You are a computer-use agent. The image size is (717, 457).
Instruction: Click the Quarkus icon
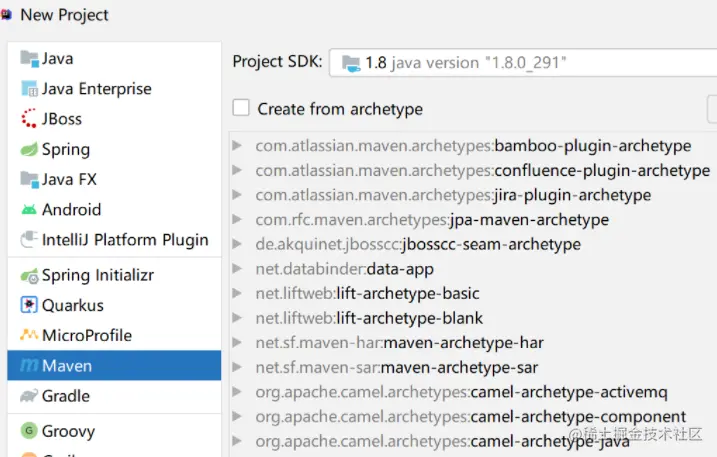pos(29,305)
